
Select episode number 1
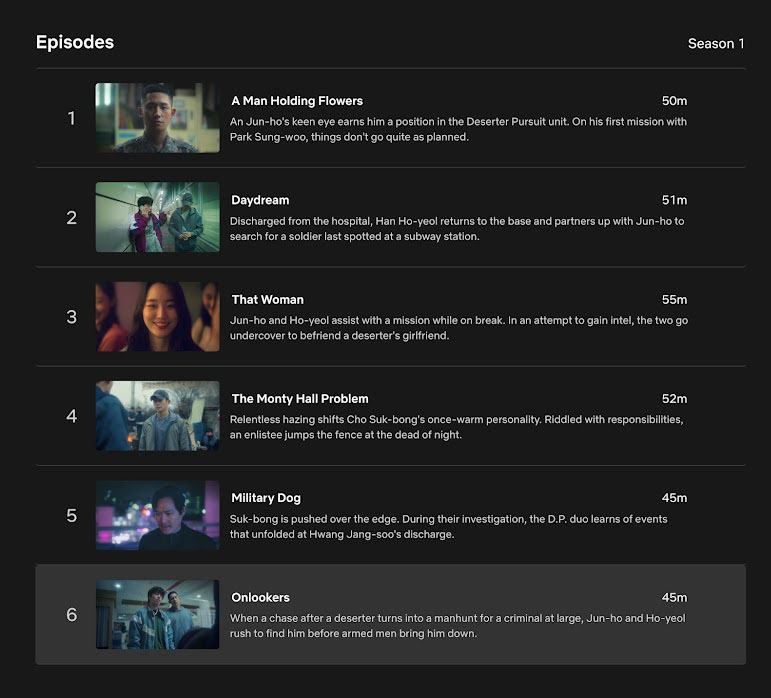[x=71, y=118]
